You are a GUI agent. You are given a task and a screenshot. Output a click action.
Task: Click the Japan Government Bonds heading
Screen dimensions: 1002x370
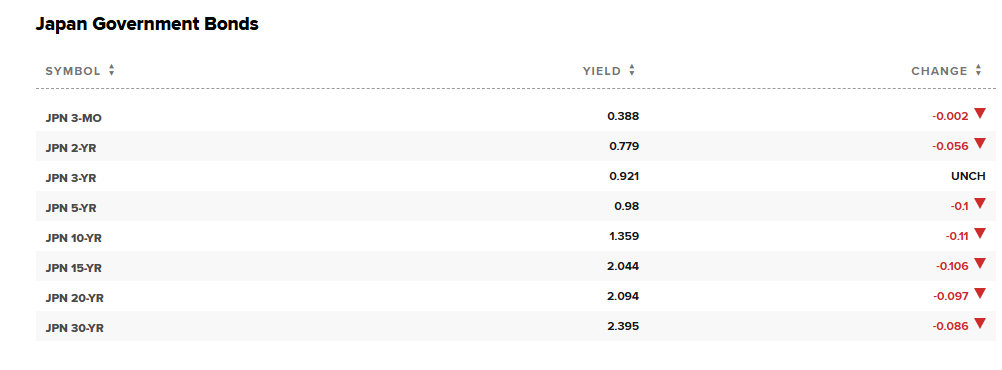(147, 24)
